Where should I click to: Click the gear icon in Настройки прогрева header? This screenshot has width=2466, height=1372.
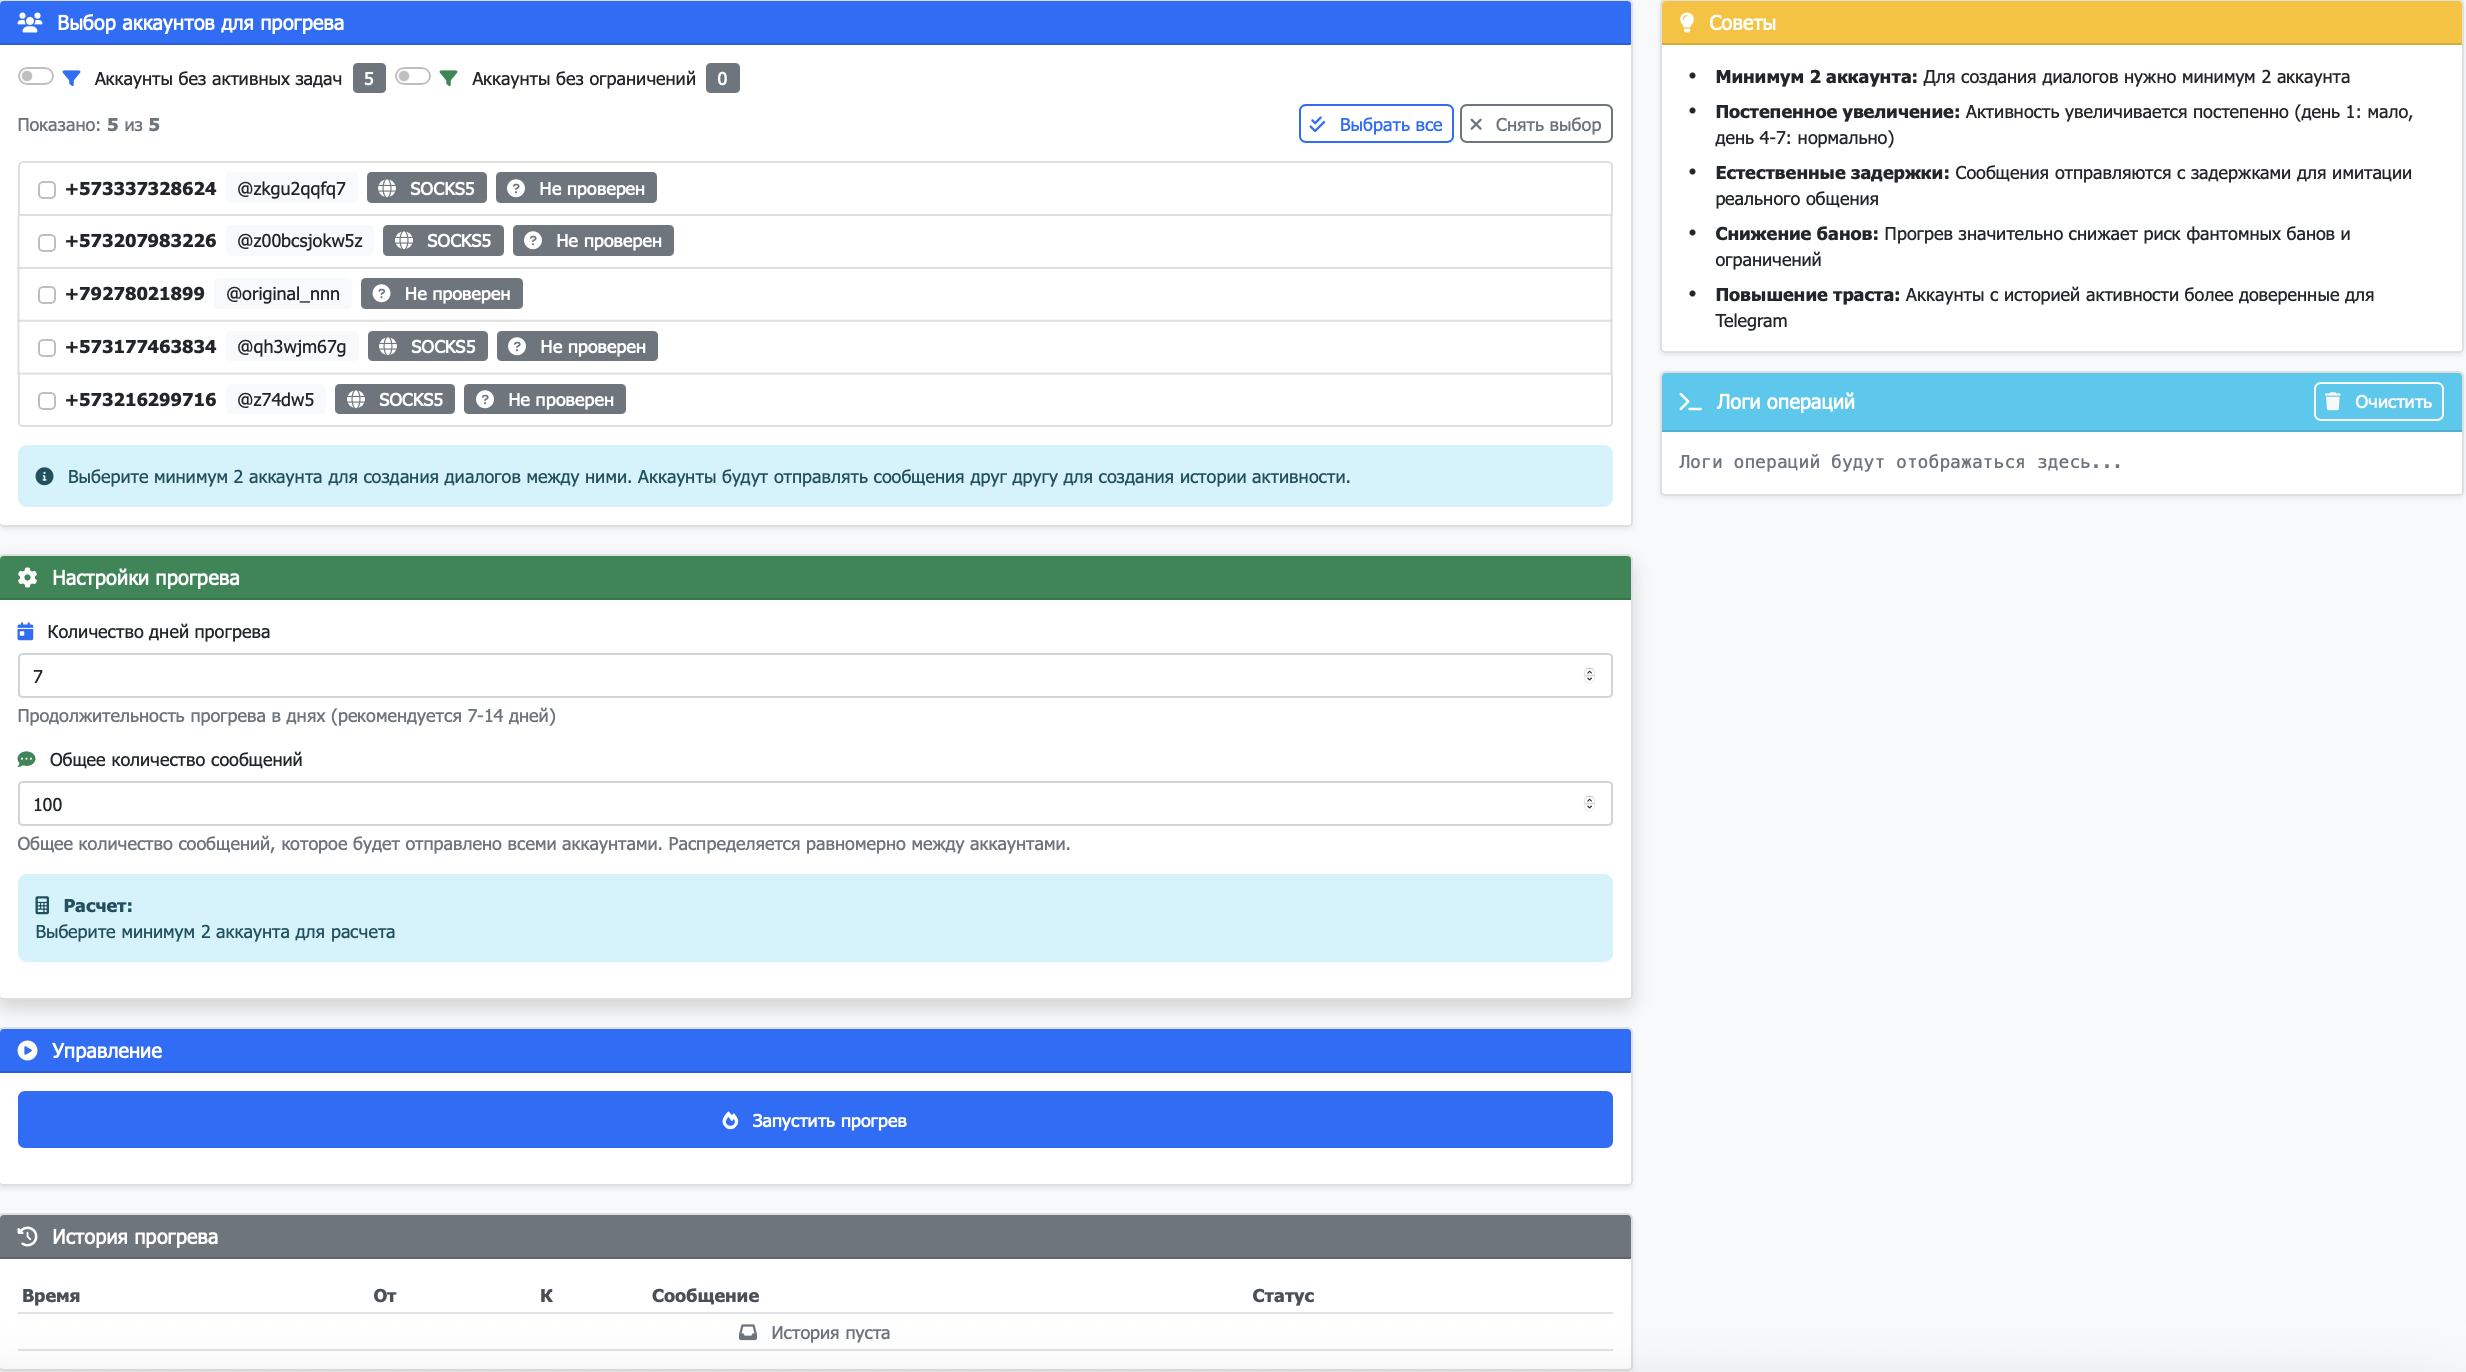coord(28,578)
